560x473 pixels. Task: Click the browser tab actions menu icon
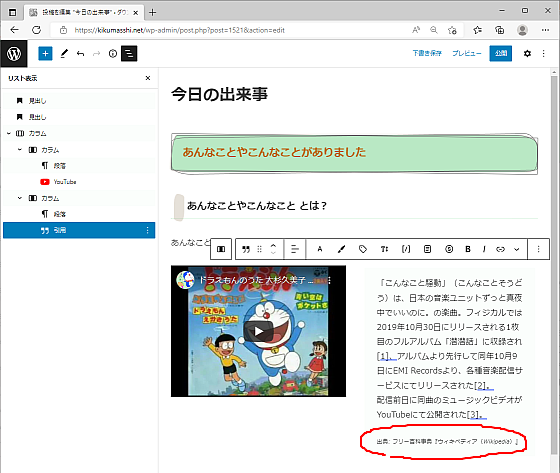pyautogui.click(x=12, y=13)
